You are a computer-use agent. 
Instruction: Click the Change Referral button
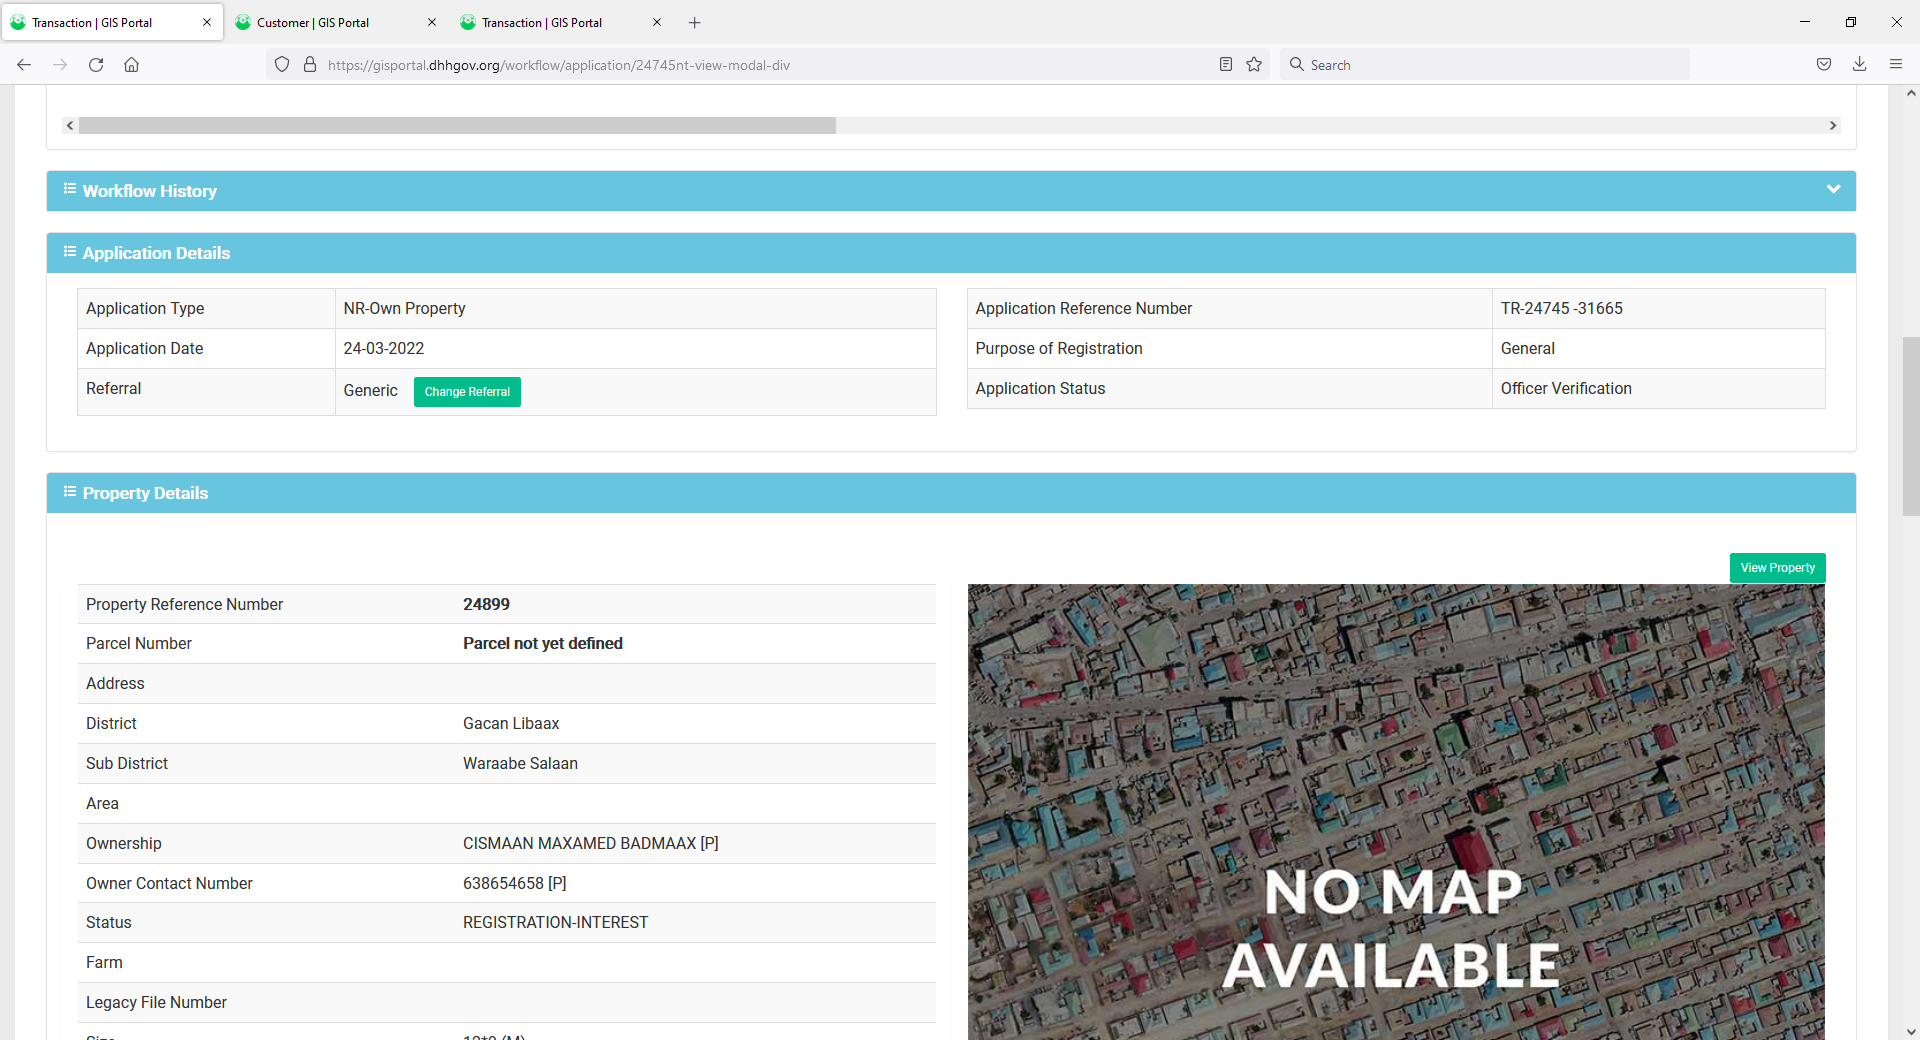tap(467, 392)
